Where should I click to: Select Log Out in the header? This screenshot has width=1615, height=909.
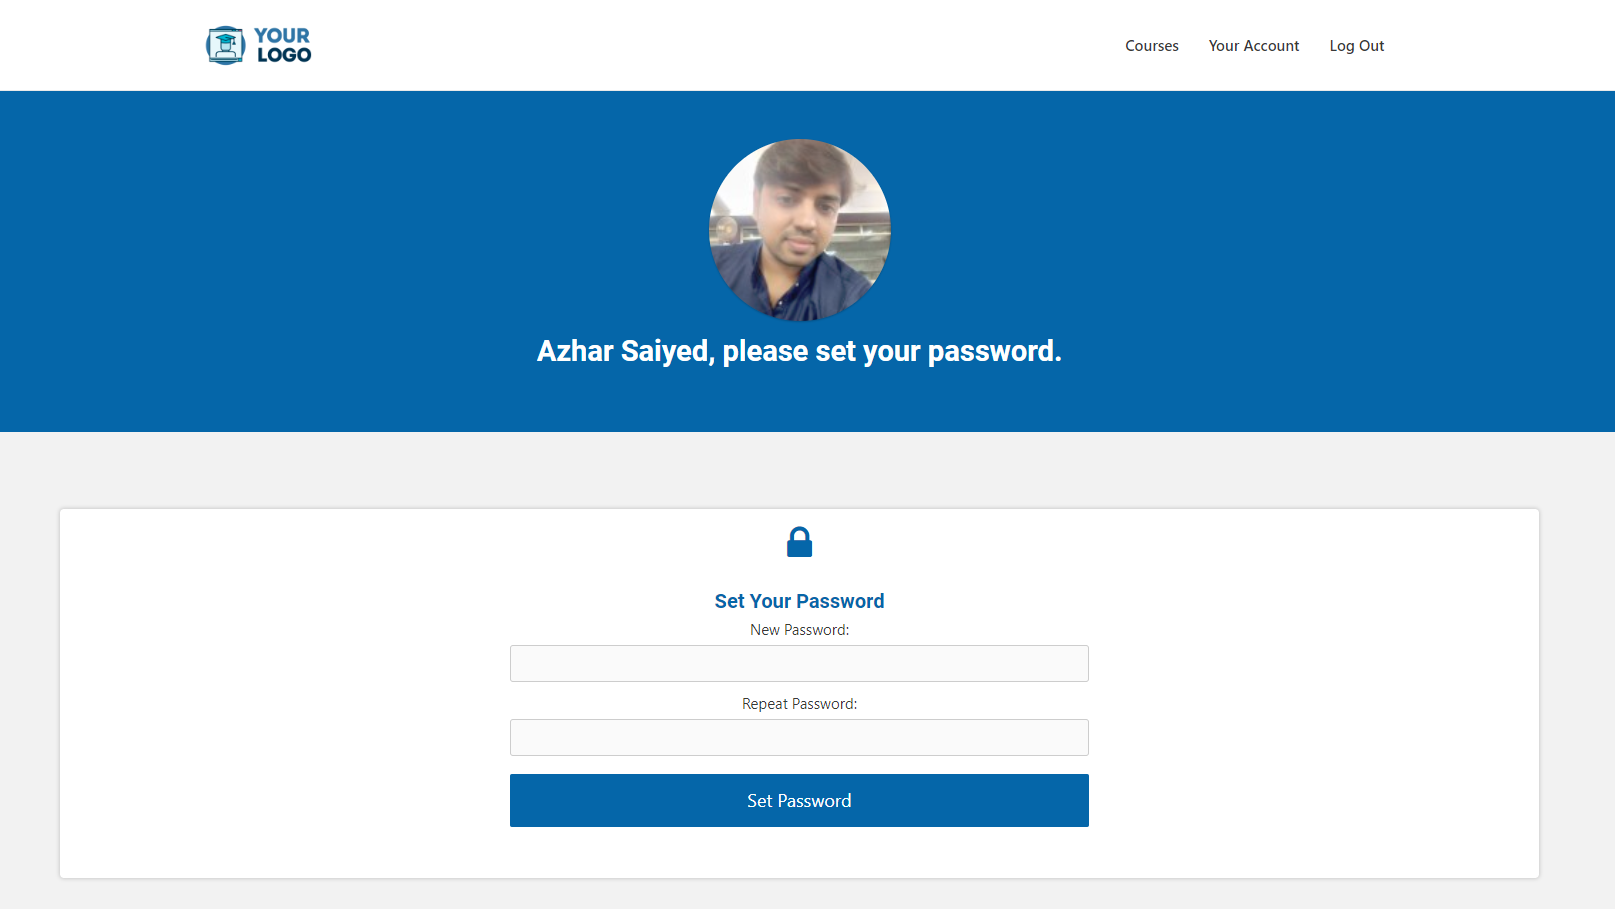(1356, 46)
